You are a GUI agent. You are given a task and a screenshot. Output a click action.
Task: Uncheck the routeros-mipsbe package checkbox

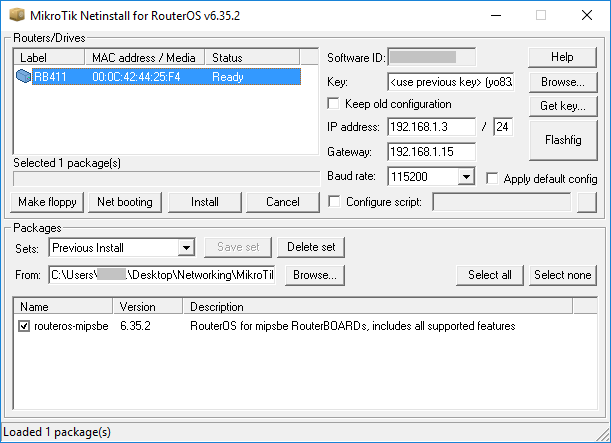24,326
